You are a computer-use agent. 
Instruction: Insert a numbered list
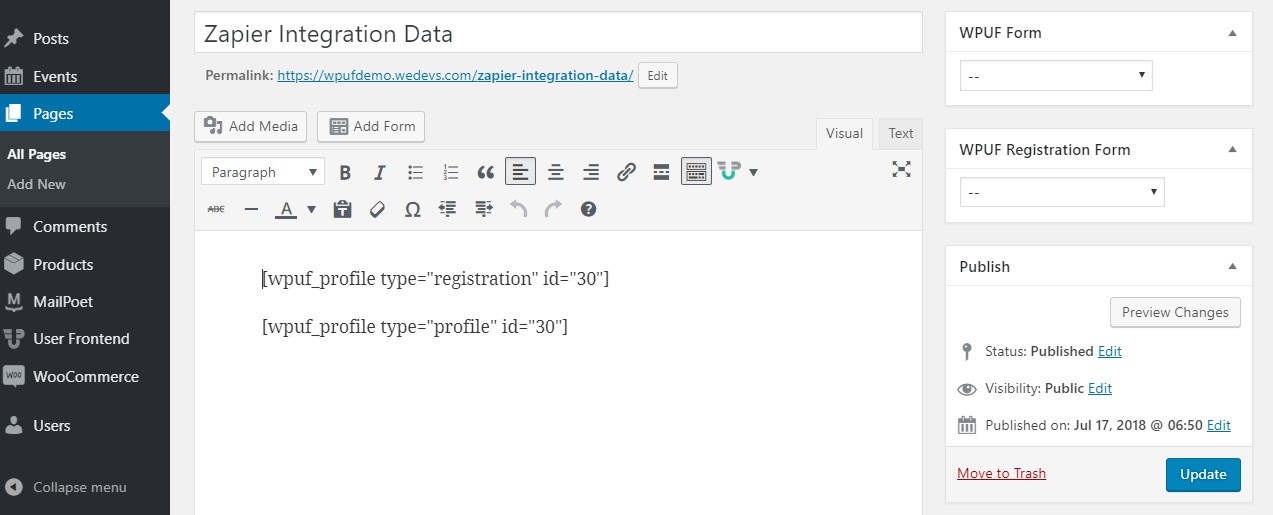click(451, 172)
